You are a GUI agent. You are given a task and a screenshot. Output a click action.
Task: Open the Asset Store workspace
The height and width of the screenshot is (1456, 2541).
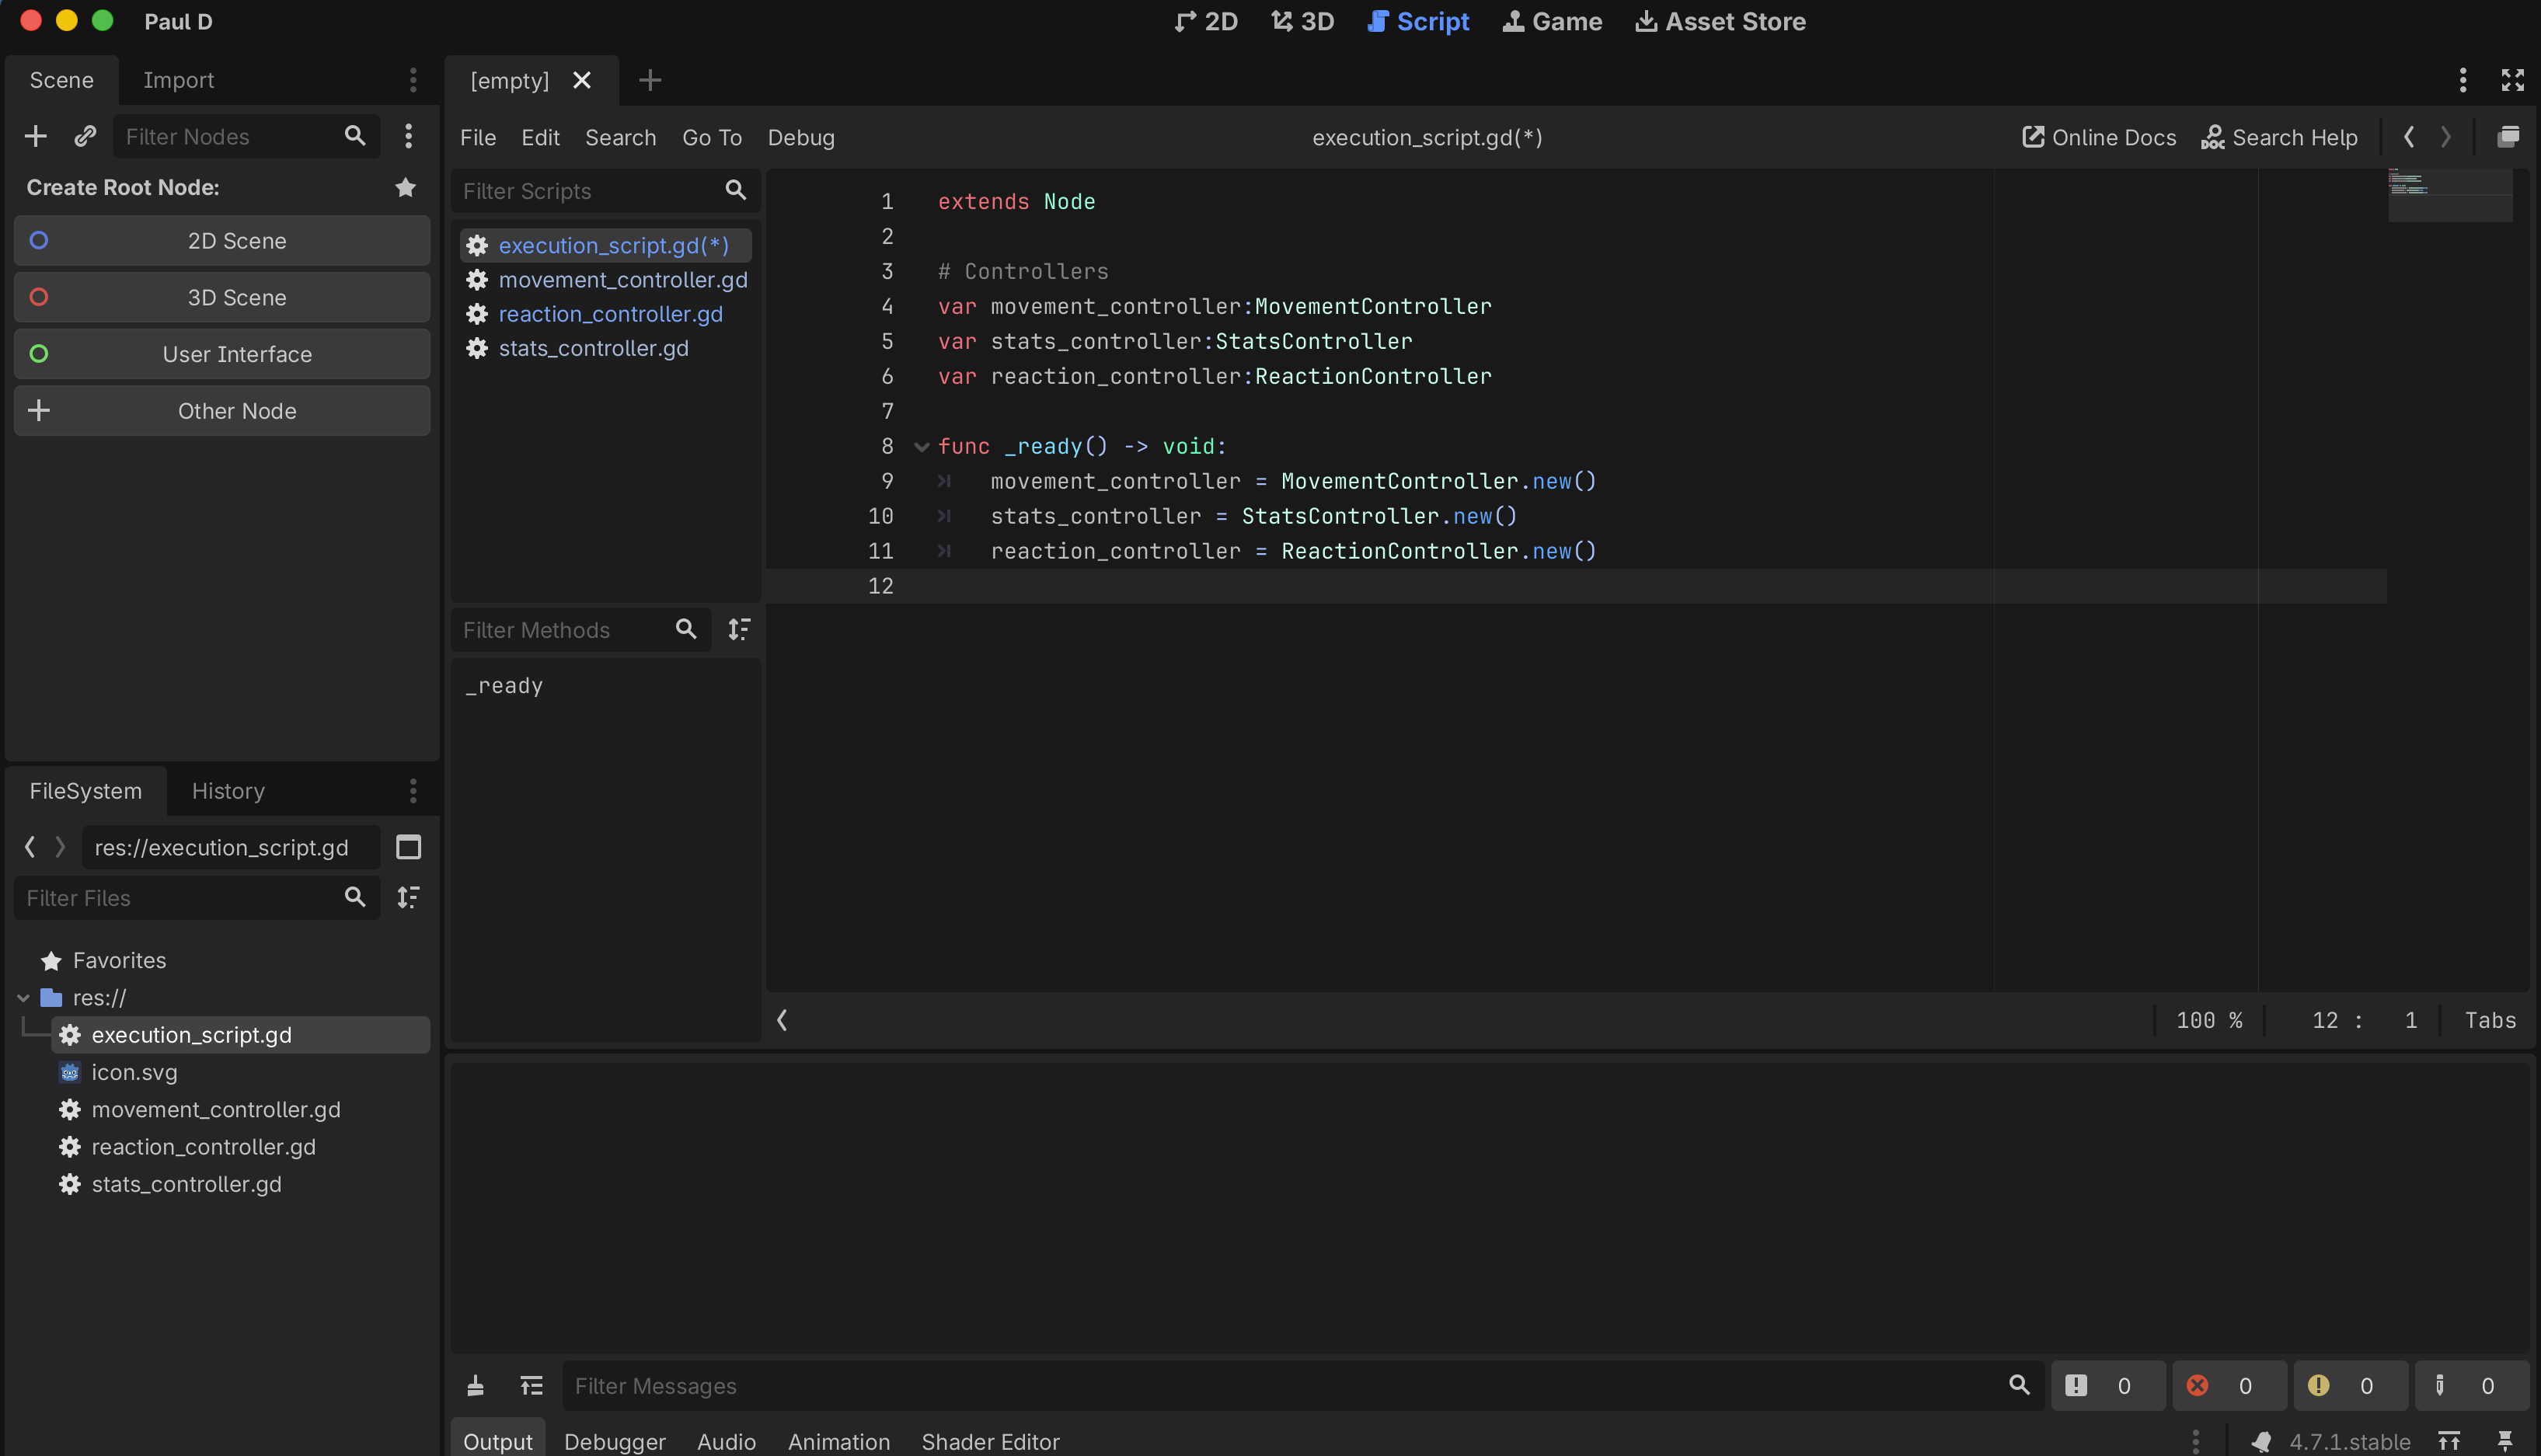(1720, 21)
